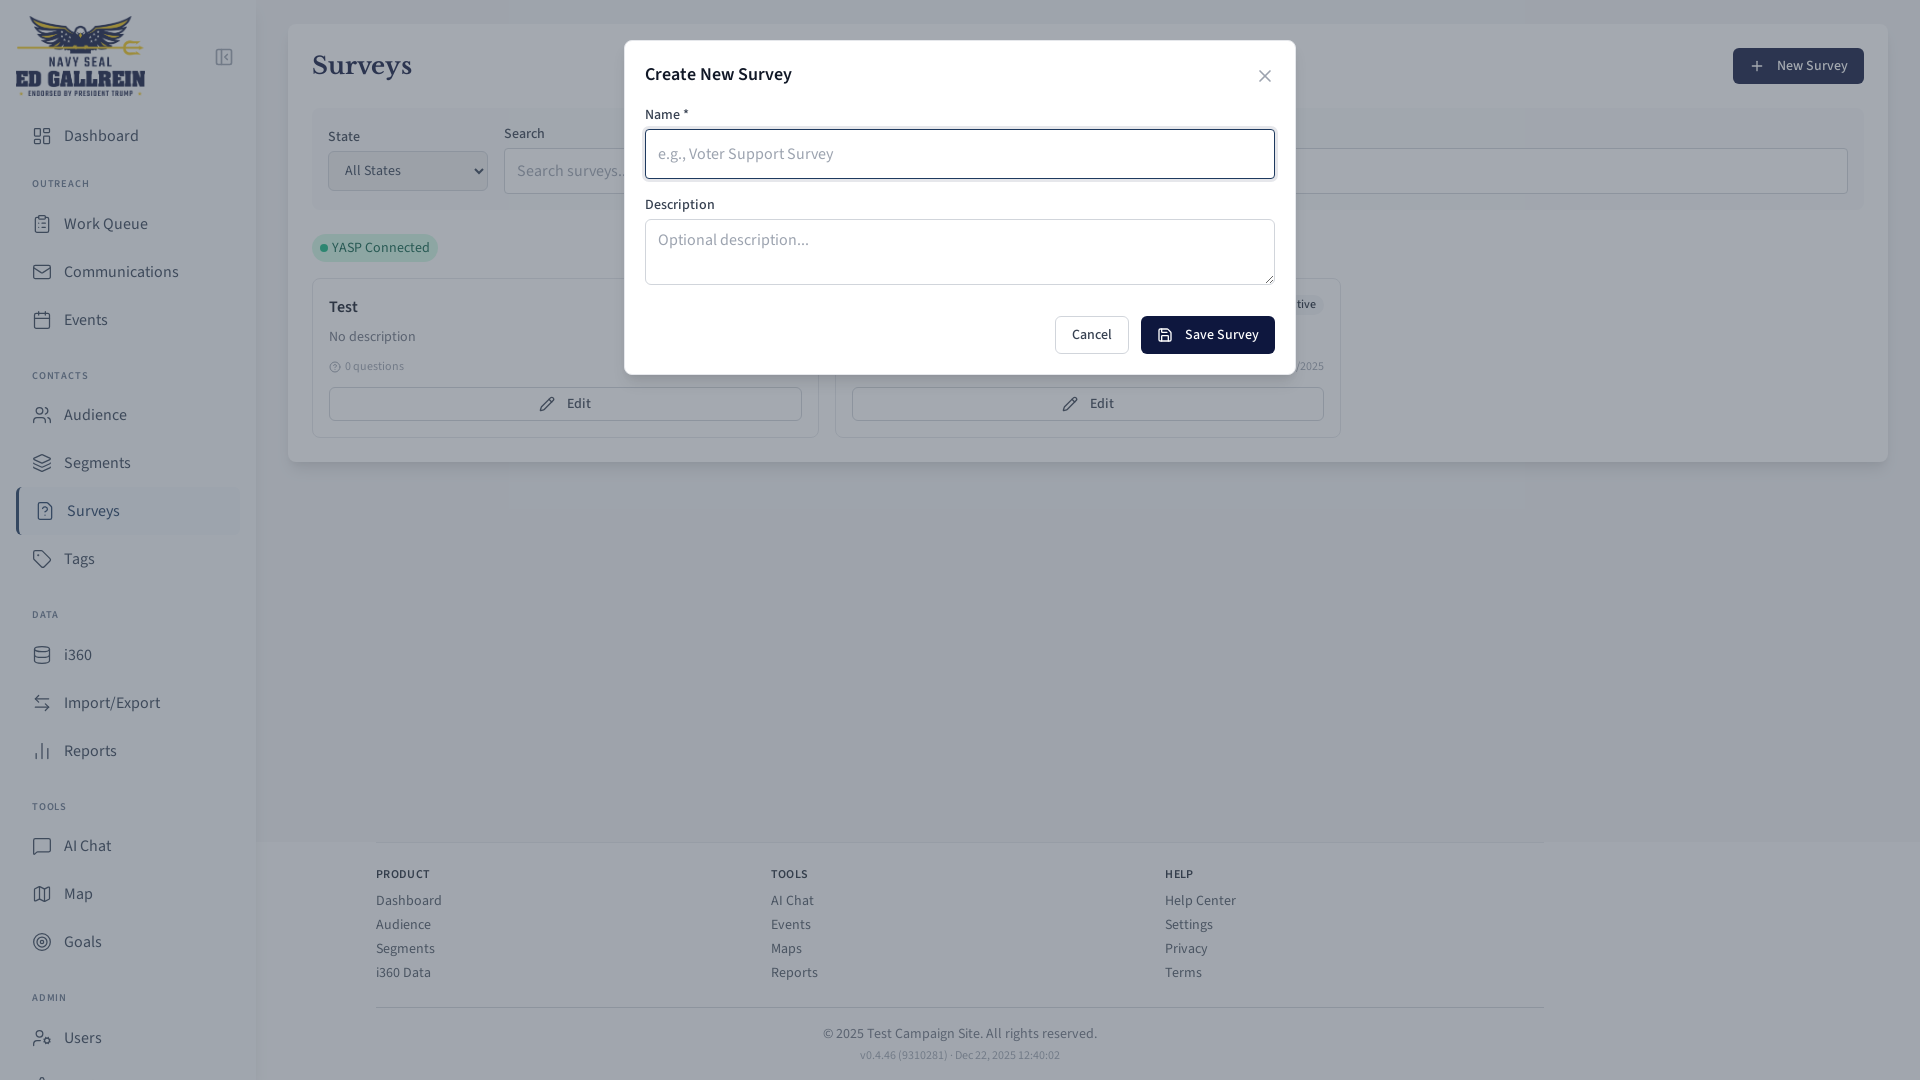Open Import/Export from the sidebar
The height and width of the screenshot is (1080, 1920).
[111, 703]
